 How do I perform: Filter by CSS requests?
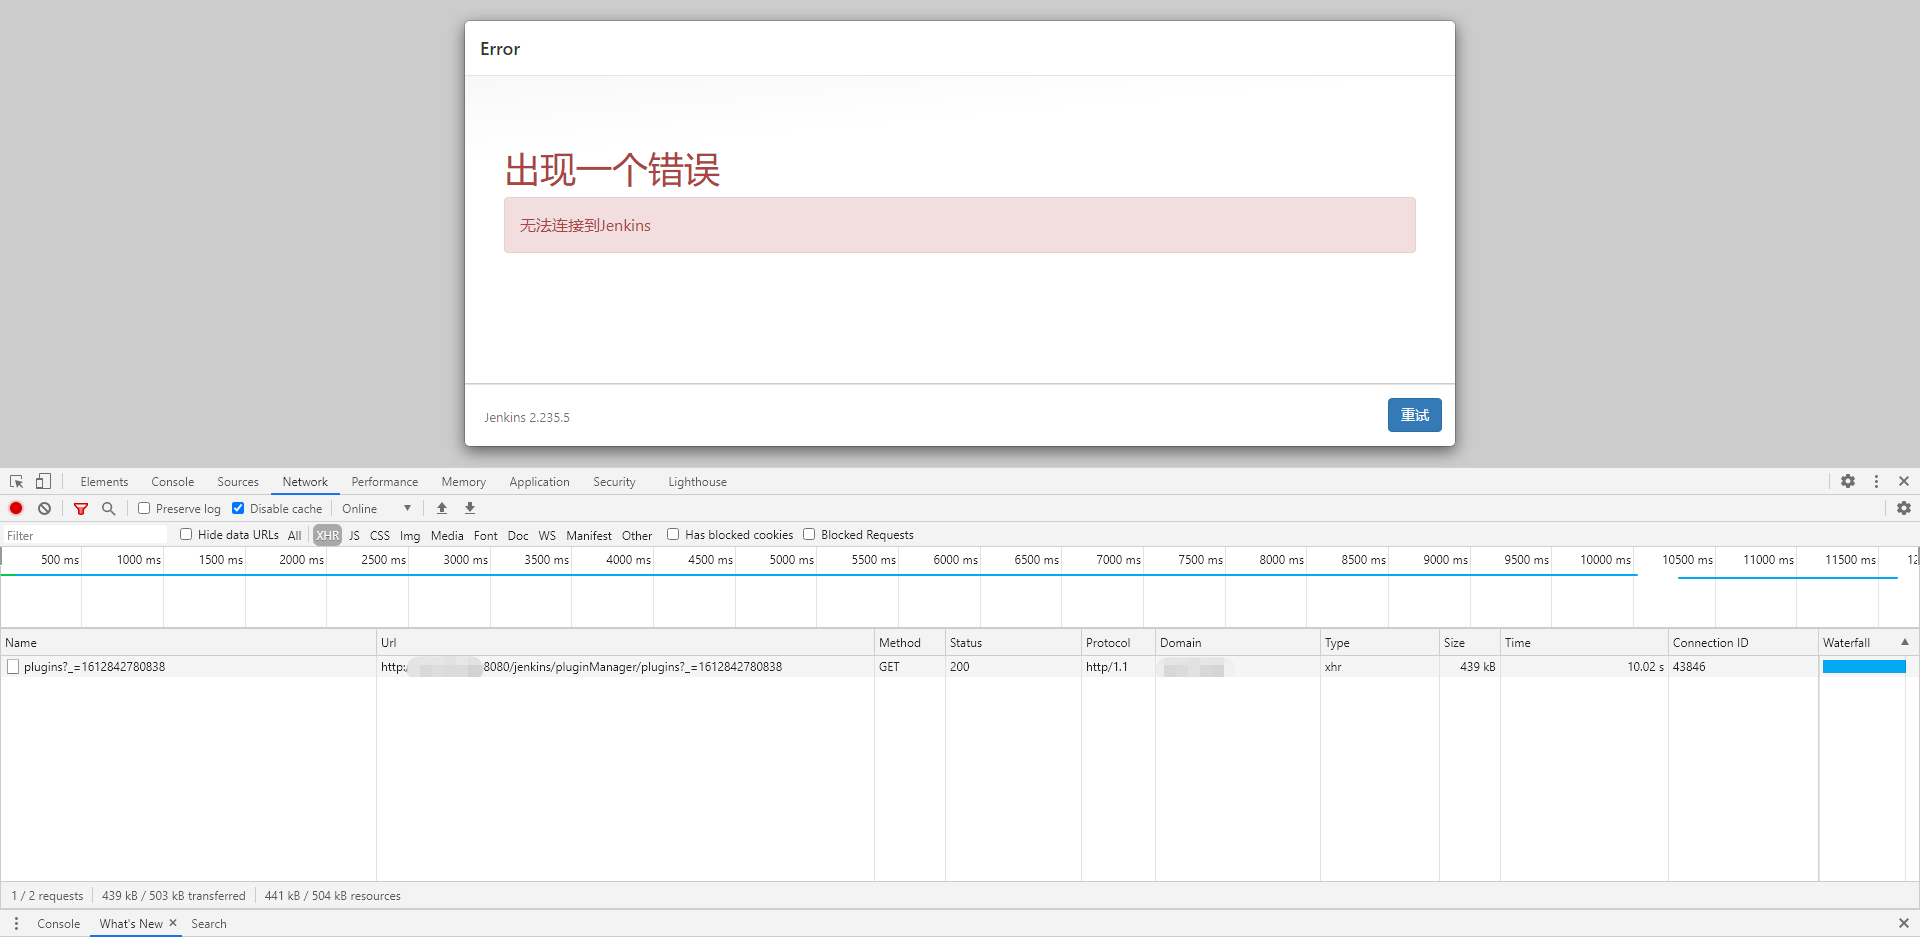[x=380, y=535]
